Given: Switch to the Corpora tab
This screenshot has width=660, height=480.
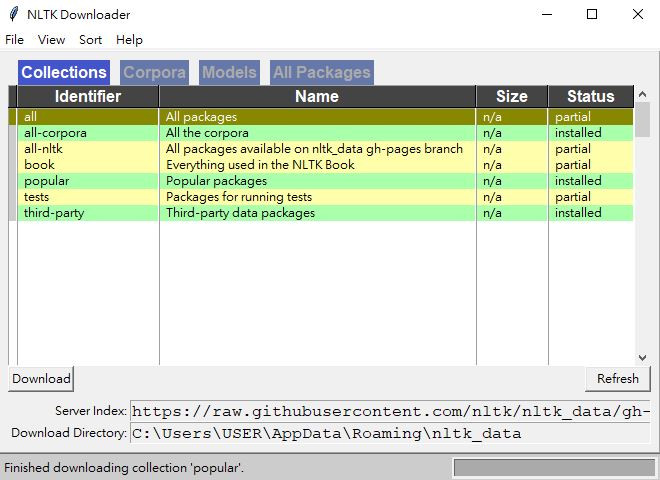Looking at the screenshot, I should point(154,72).
